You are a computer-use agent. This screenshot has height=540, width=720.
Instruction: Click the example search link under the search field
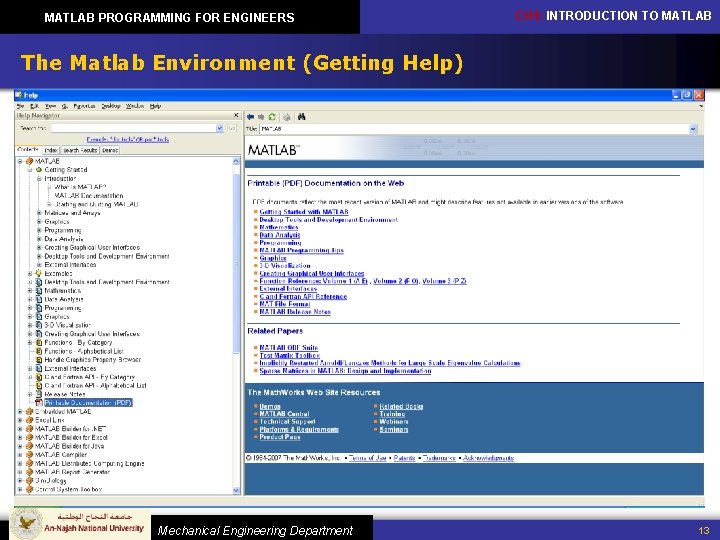(128, 139)
